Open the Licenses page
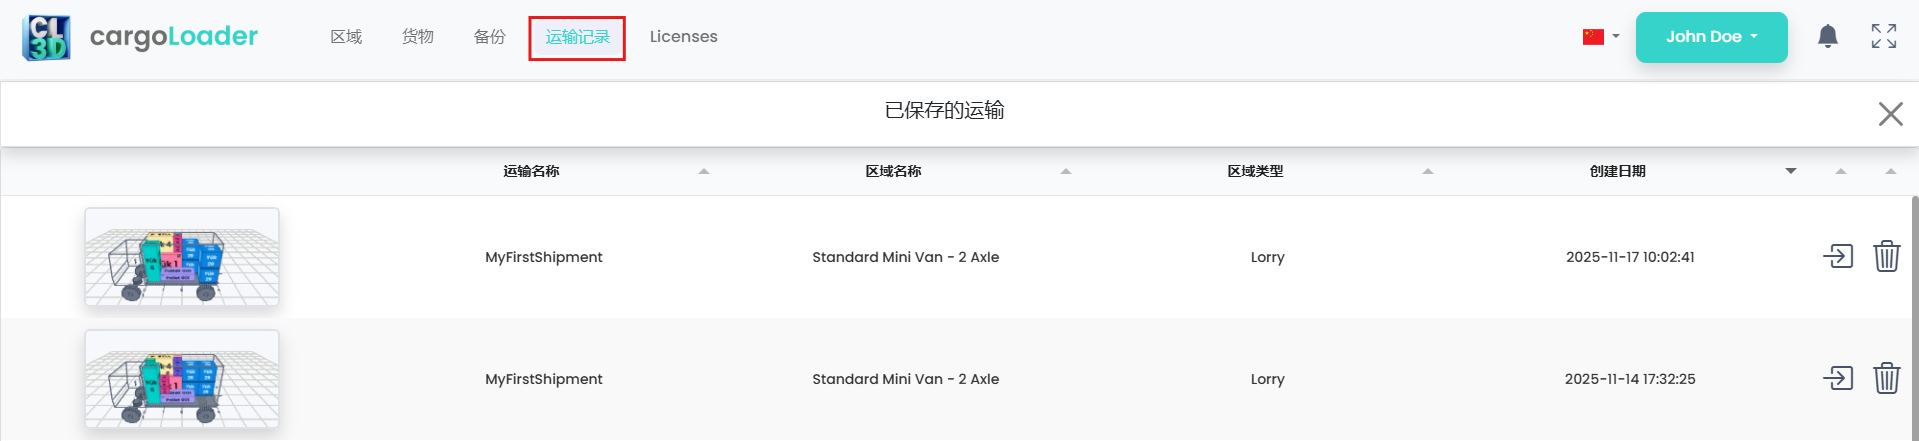This screenshot has height=441, width=1919. (683, 37)
